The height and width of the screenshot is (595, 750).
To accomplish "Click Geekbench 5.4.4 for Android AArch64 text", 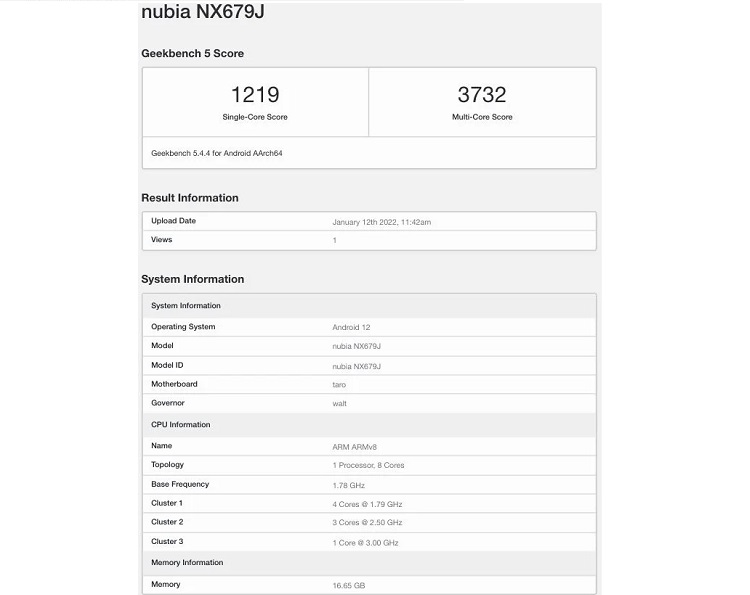I will [217, 153].
